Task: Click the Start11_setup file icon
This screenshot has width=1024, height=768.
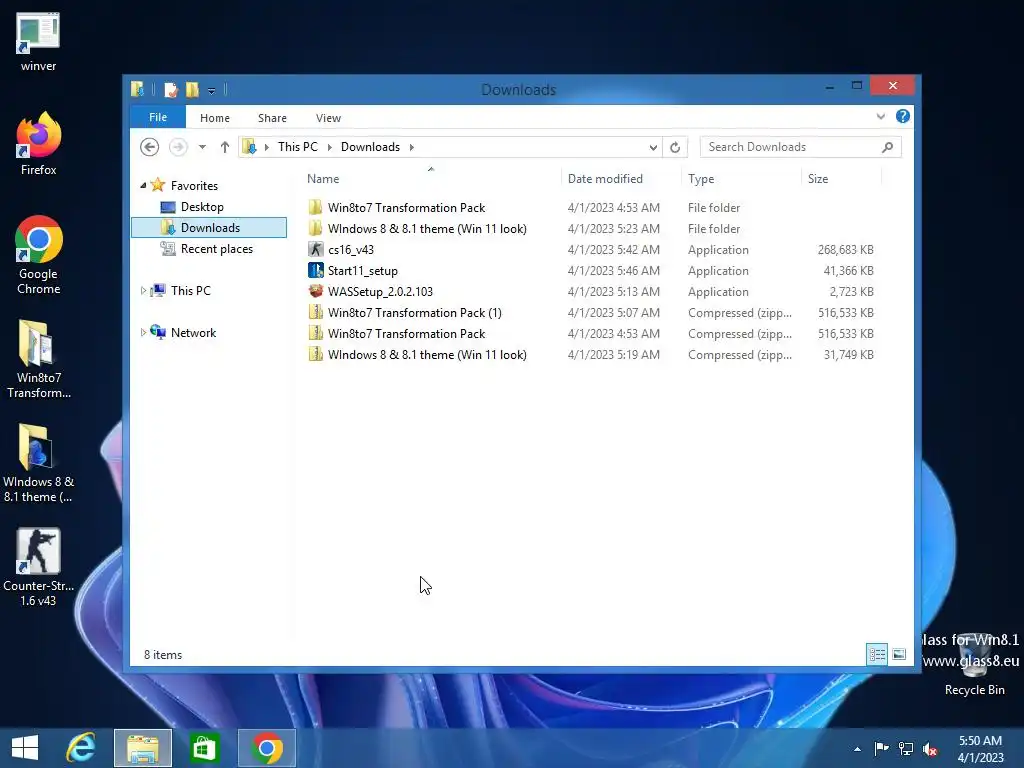Action: (315, 270)
